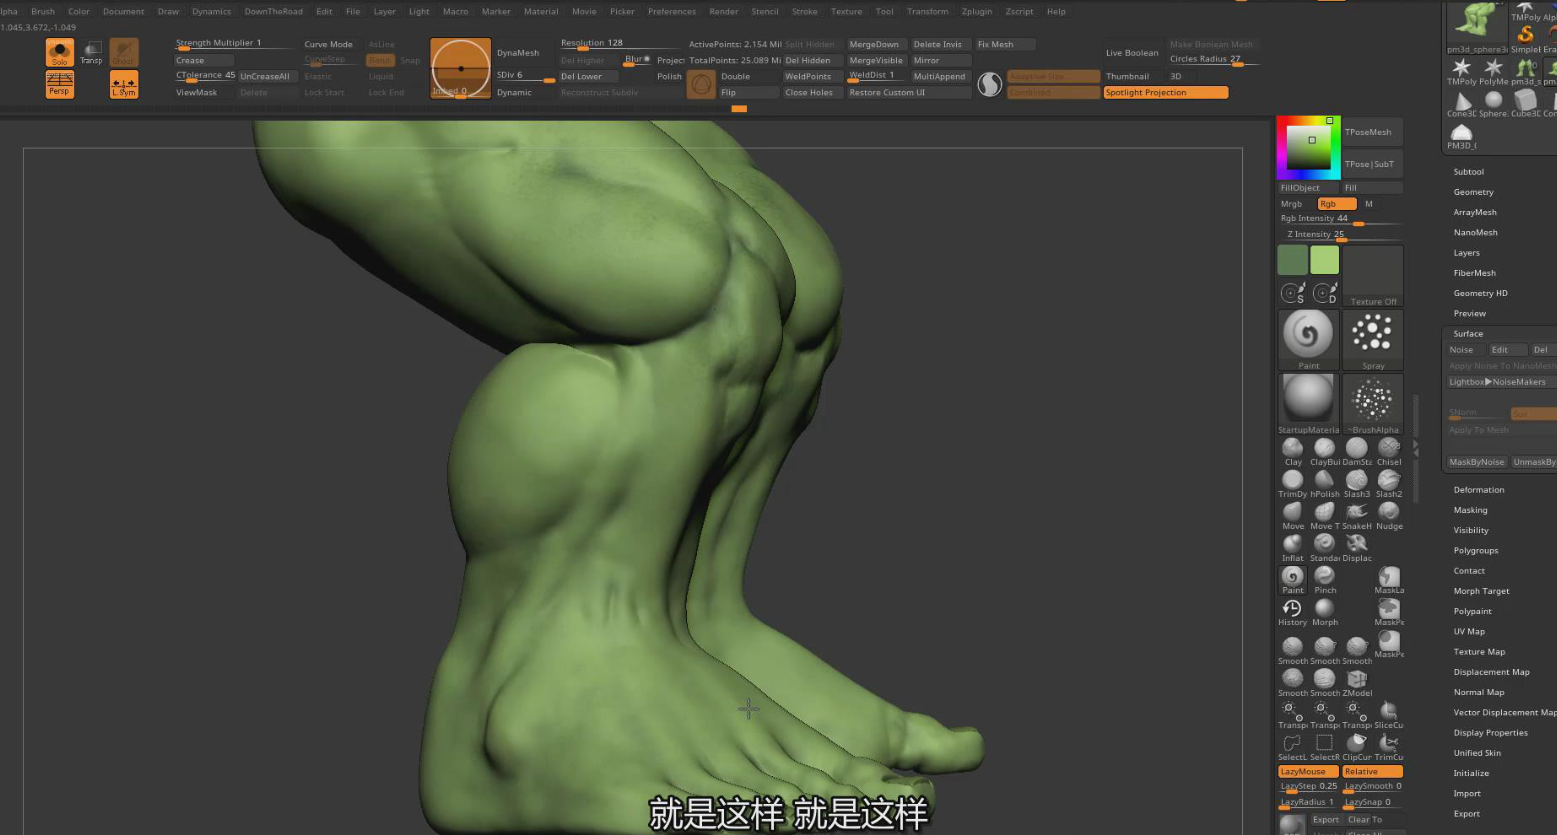This screenshot has height=835, width=1557.
Task: Select the Slash2 brush
Action: click(1389, 484)
